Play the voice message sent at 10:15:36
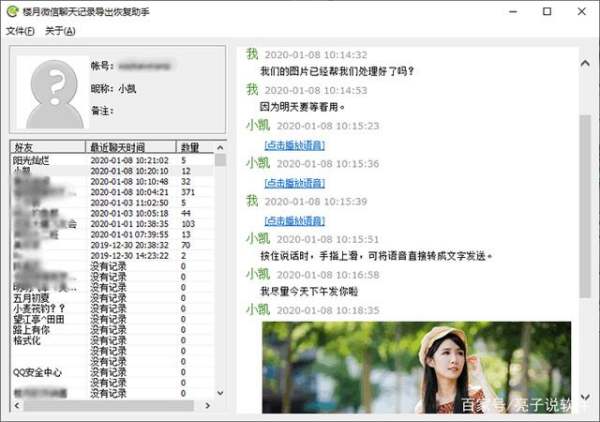This screenshot has width=600, height=422. [x=295, y=183]
